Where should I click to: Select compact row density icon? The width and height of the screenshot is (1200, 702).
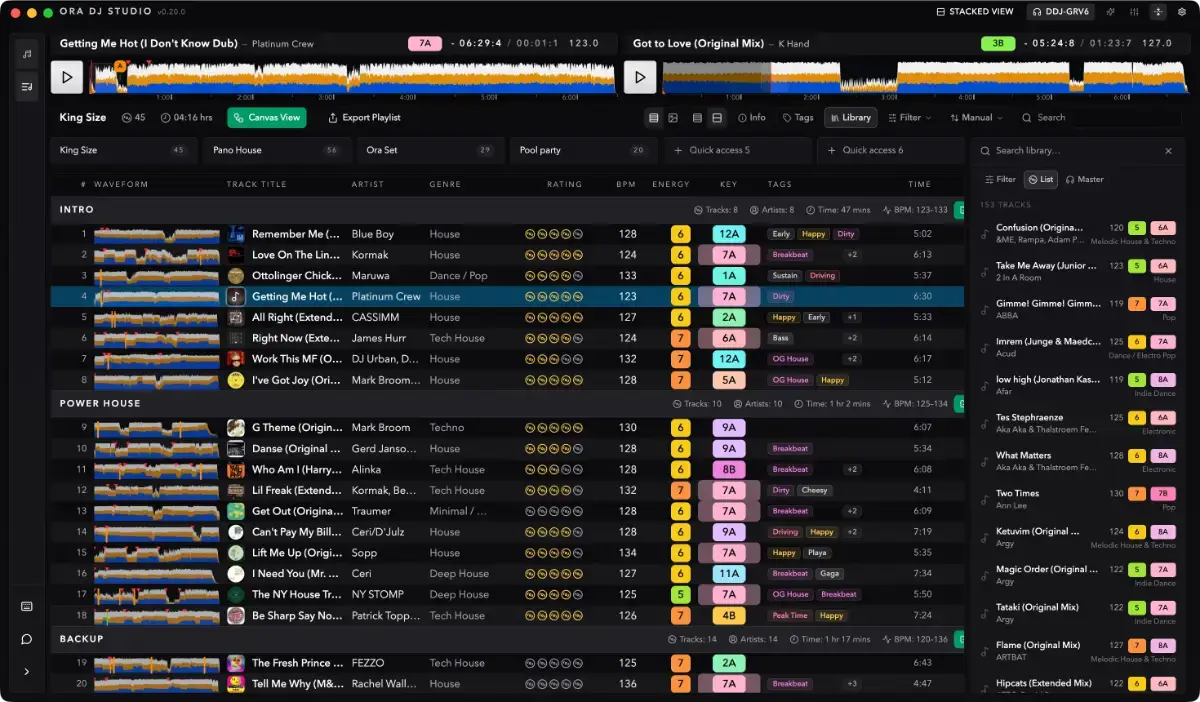point(697,117)
